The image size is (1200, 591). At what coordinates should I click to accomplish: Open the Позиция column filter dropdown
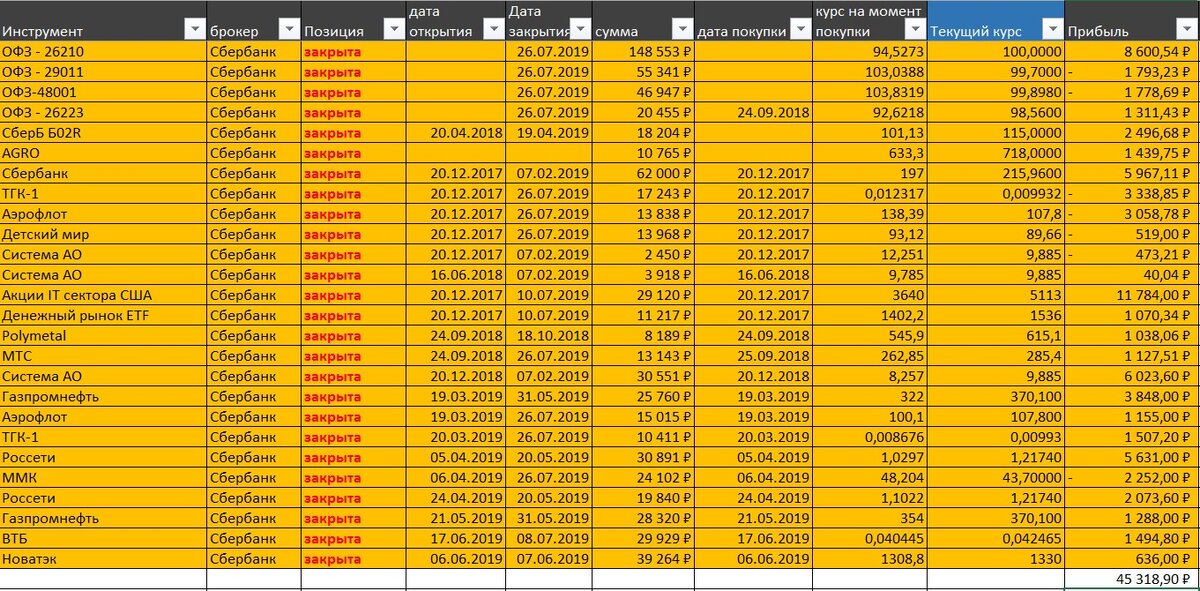point(394,30)
